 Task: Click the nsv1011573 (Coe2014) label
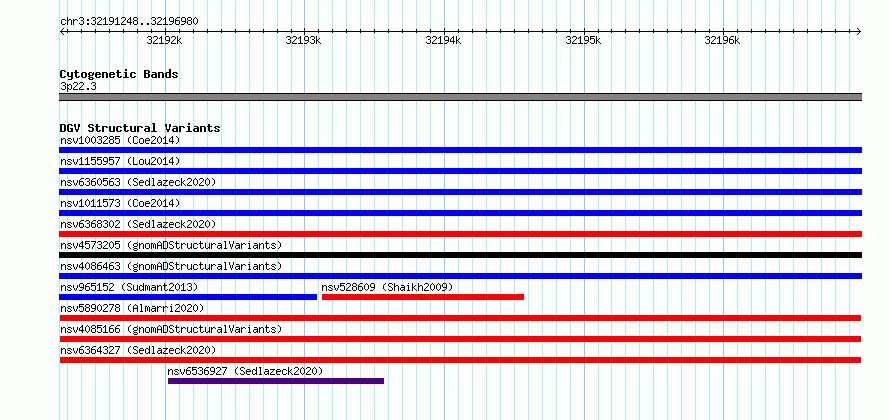pos(120,203)
